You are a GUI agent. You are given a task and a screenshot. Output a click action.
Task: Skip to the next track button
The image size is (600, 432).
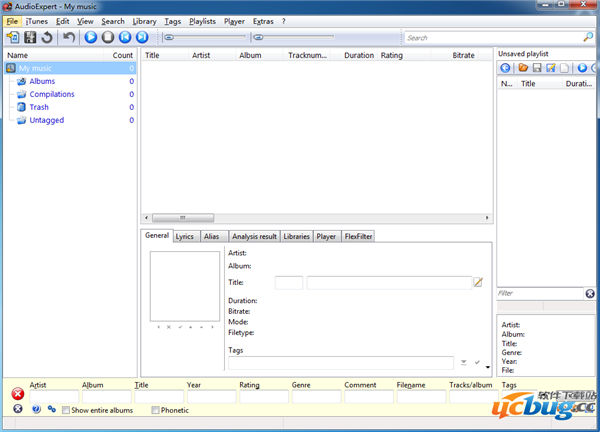click(142, 37)
